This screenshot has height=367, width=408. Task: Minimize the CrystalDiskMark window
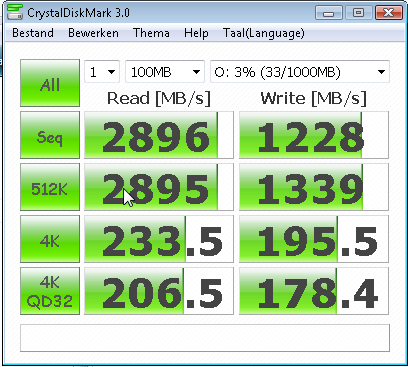329,13
